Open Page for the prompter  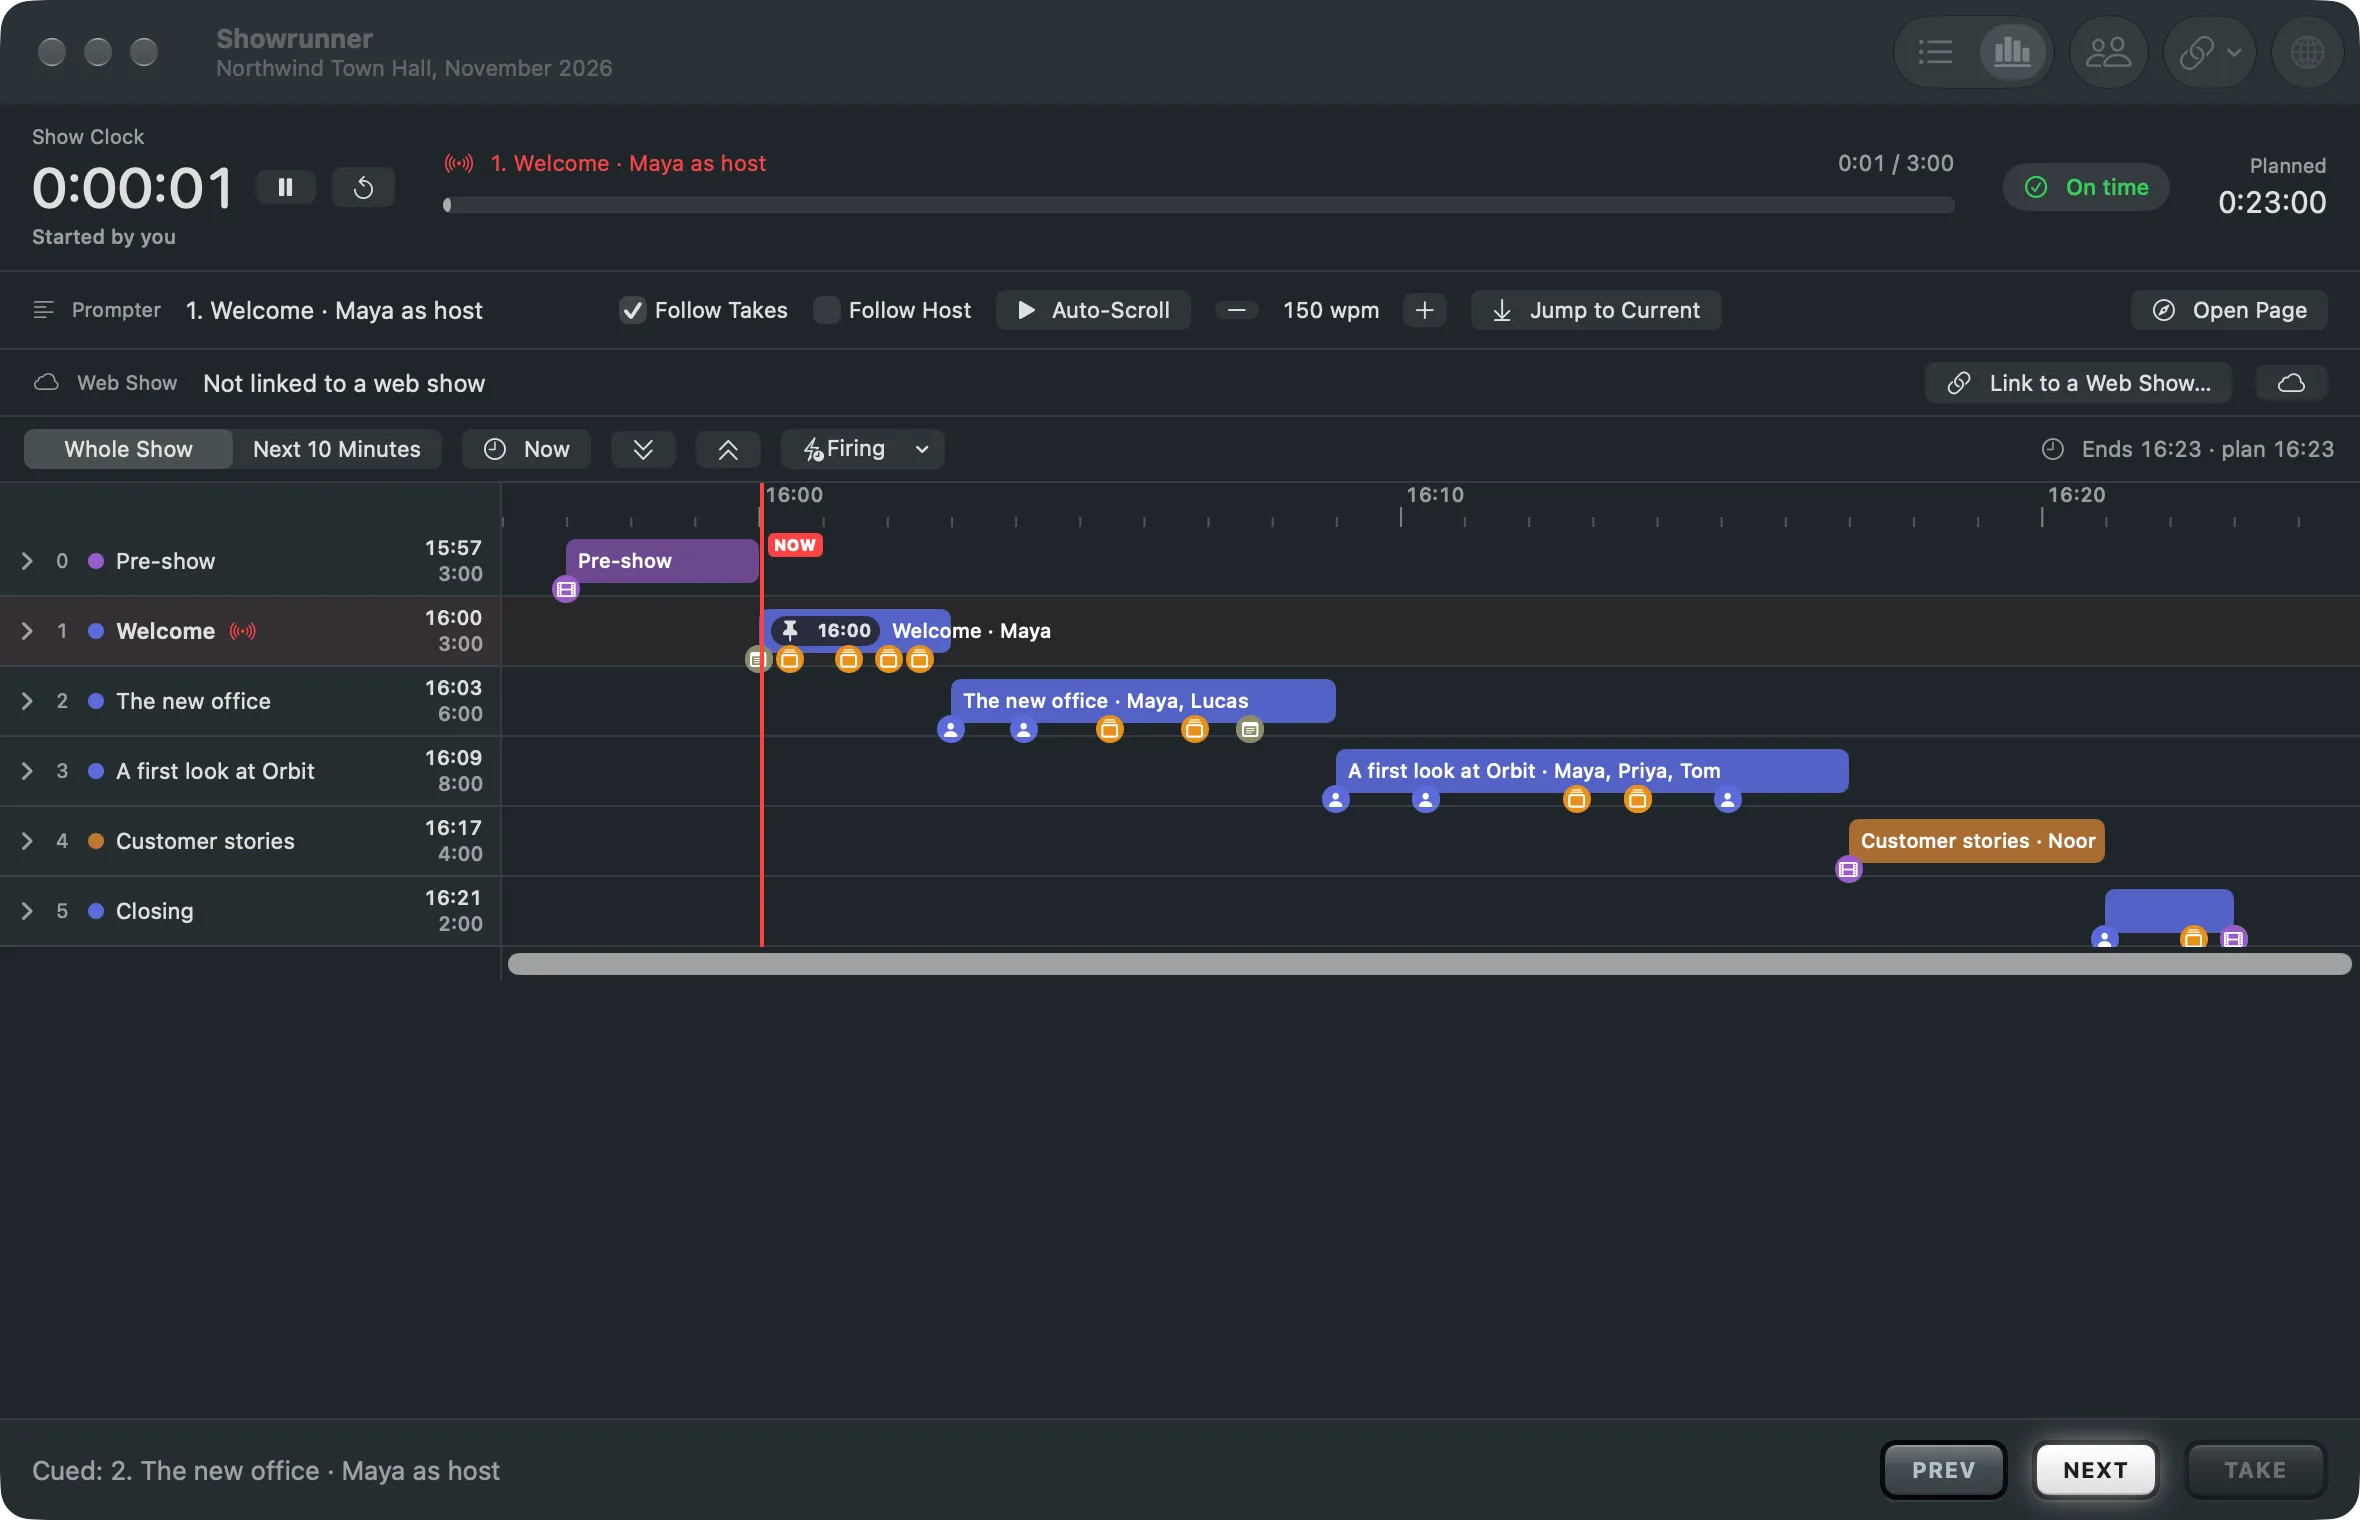click(2229, 310)
